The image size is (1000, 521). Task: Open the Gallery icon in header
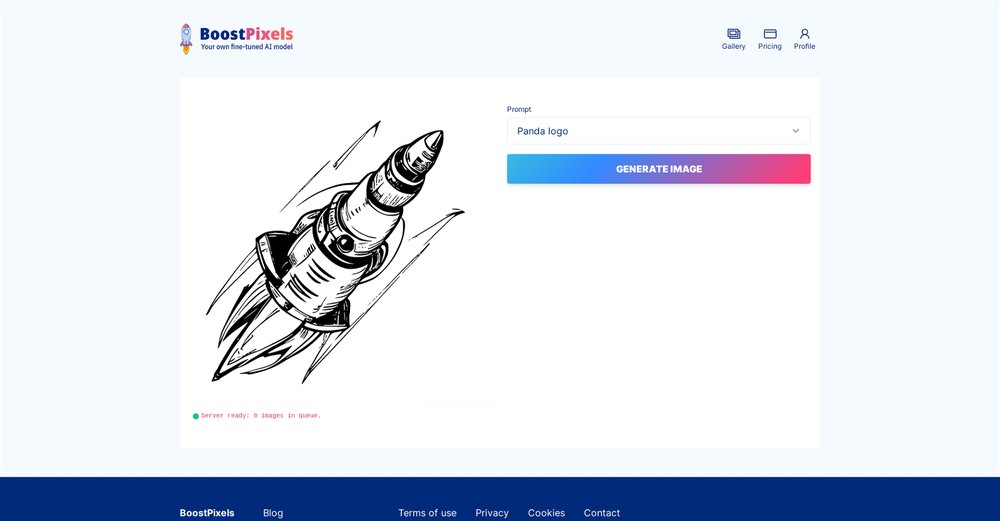pyautogui.click(x=733, y=34)
